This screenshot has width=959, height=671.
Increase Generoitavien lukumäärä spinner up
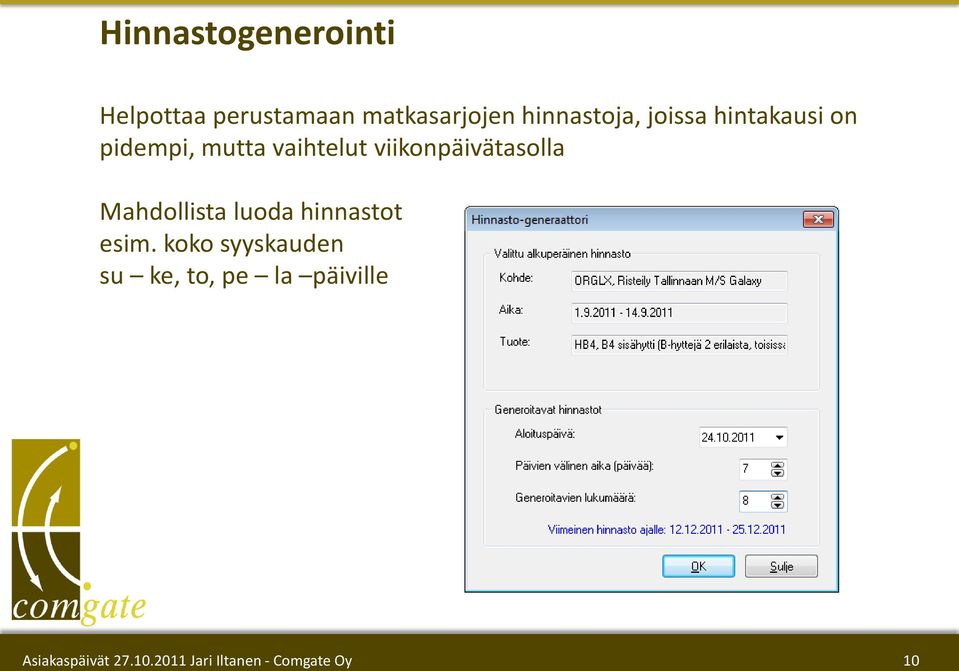pyautogui.click(x=777, y=498)
